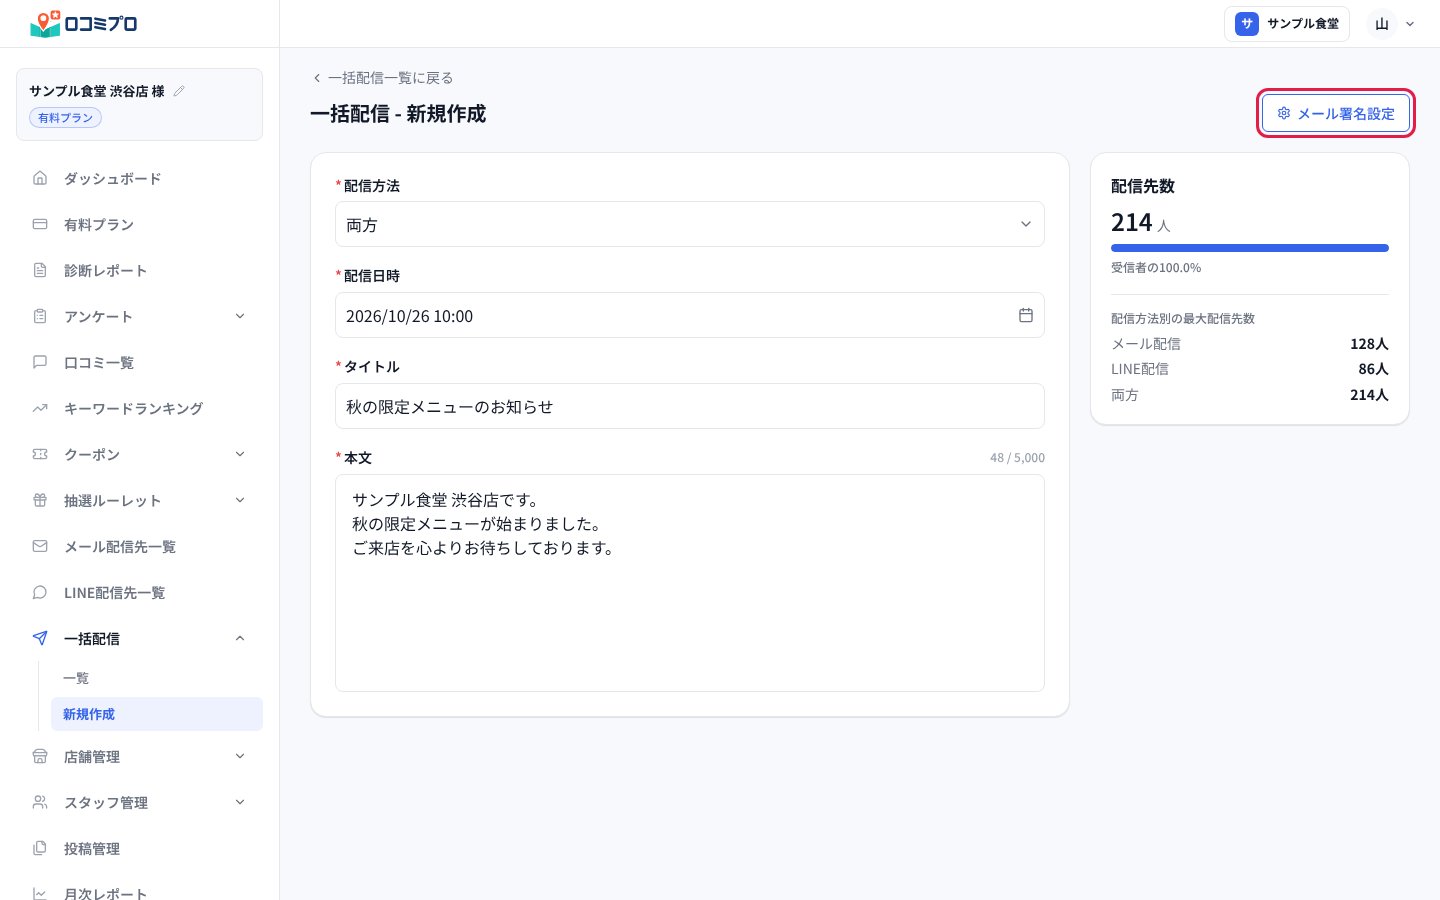Viewport: 1440px width, 900px height.
Task: Go back via 一括配信一覧に戻る link
Action: click(x=382, y=77)
